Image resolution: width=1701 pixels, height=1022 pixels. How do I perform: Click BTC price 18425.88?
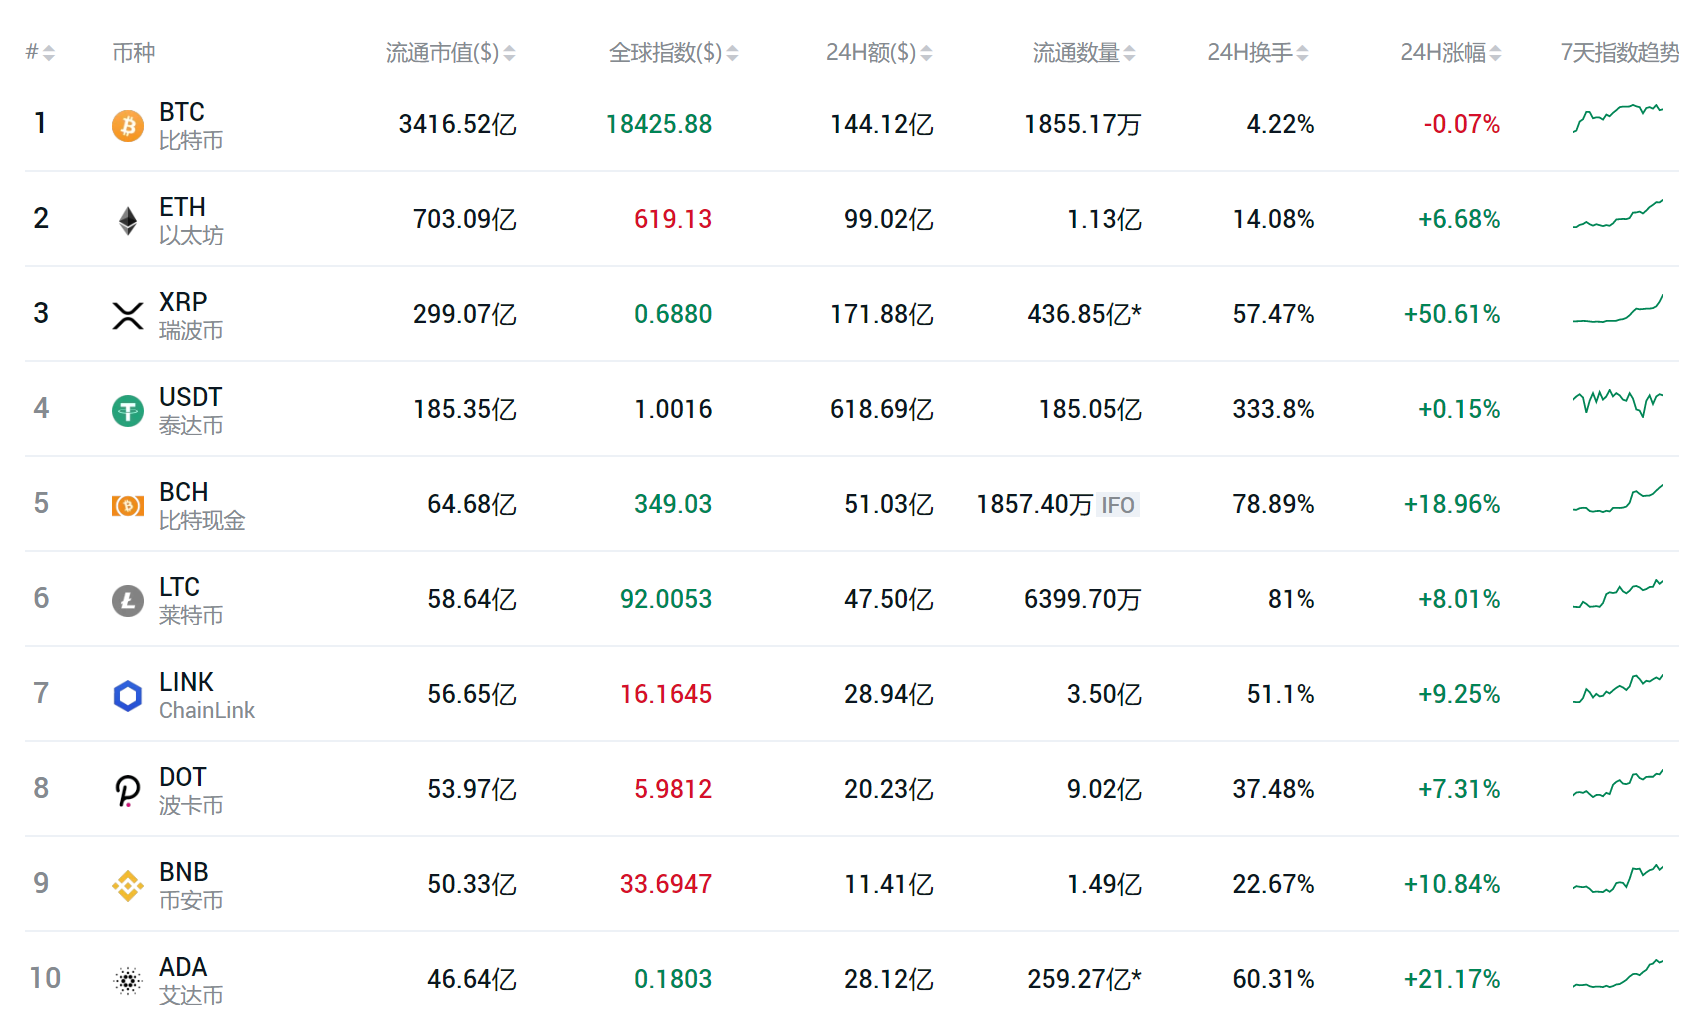[x=659, y=124]
